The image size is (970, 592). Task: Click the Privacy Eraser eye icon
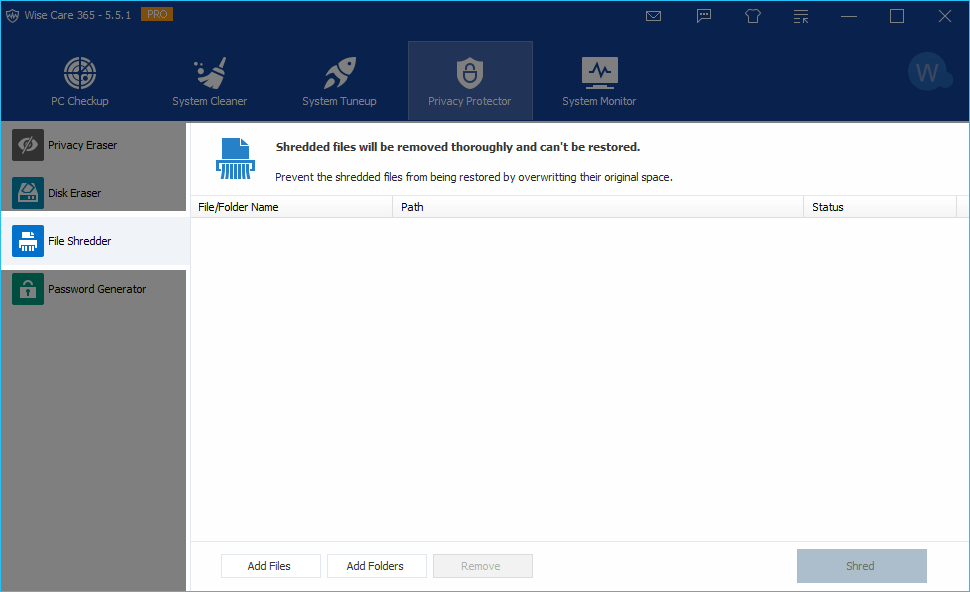click(28, 145)
